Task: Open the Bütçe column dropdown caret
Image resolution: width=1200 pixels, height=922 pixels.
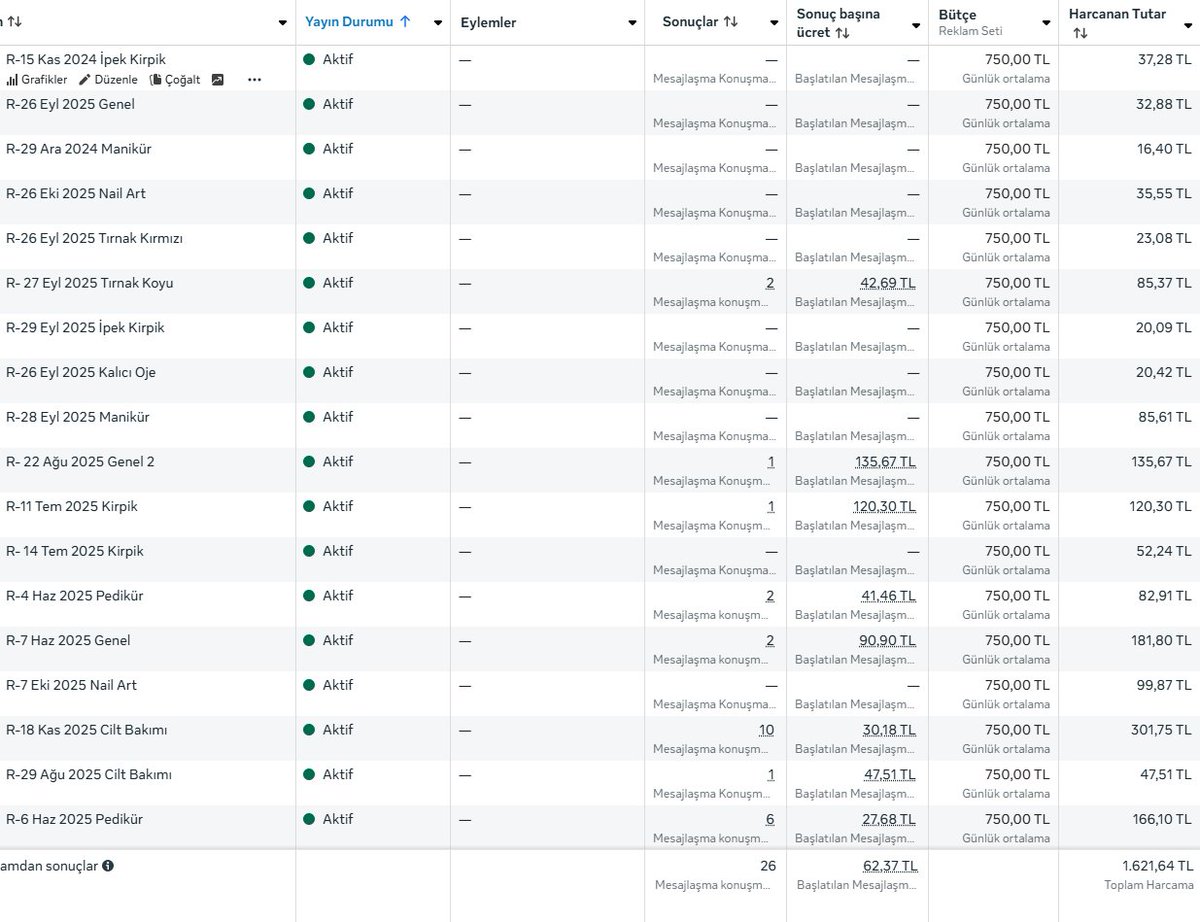Action: click(x=1046, y=23)
